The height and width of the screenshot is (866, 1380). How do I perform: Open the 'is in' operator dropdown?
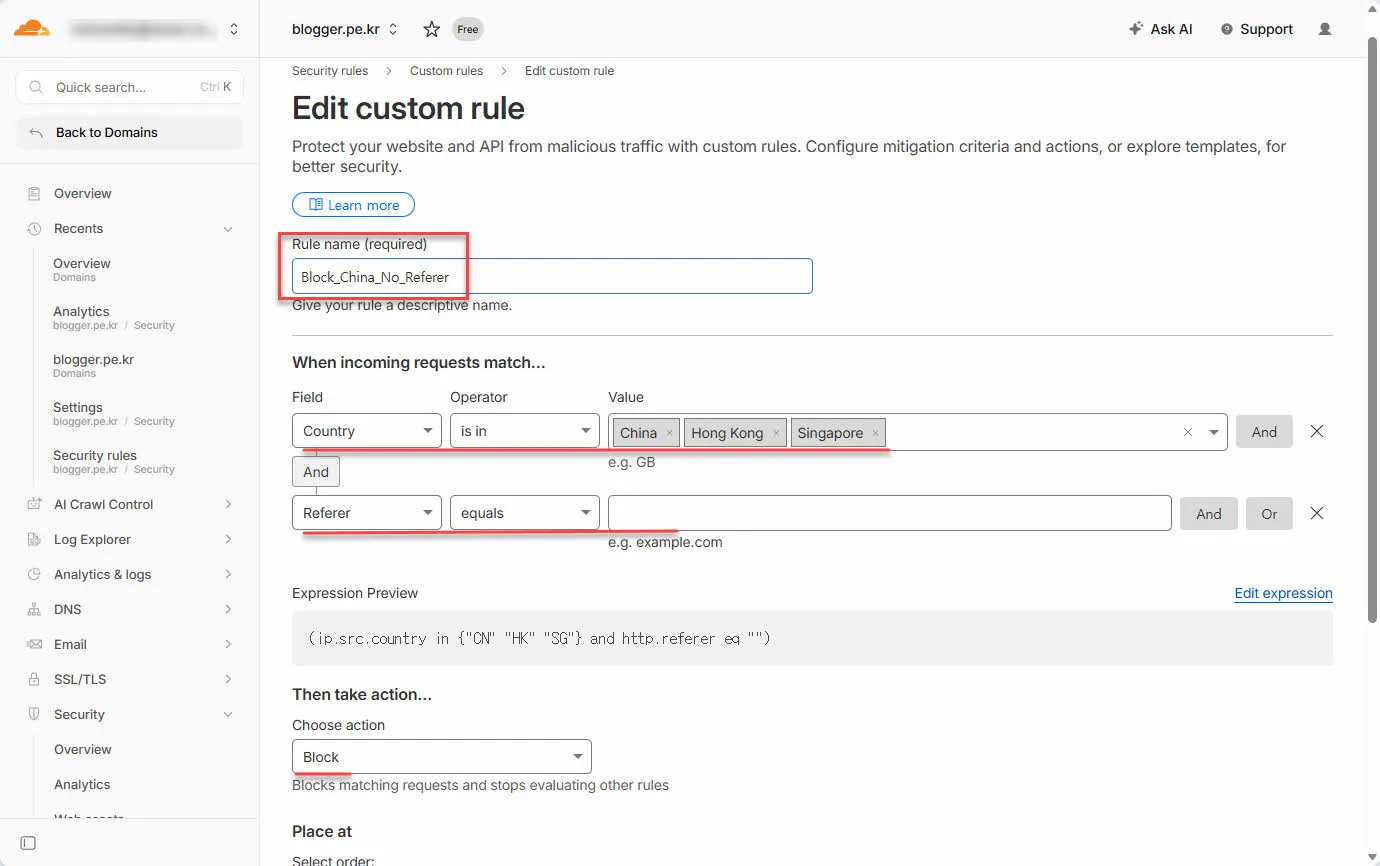(525, 431)
